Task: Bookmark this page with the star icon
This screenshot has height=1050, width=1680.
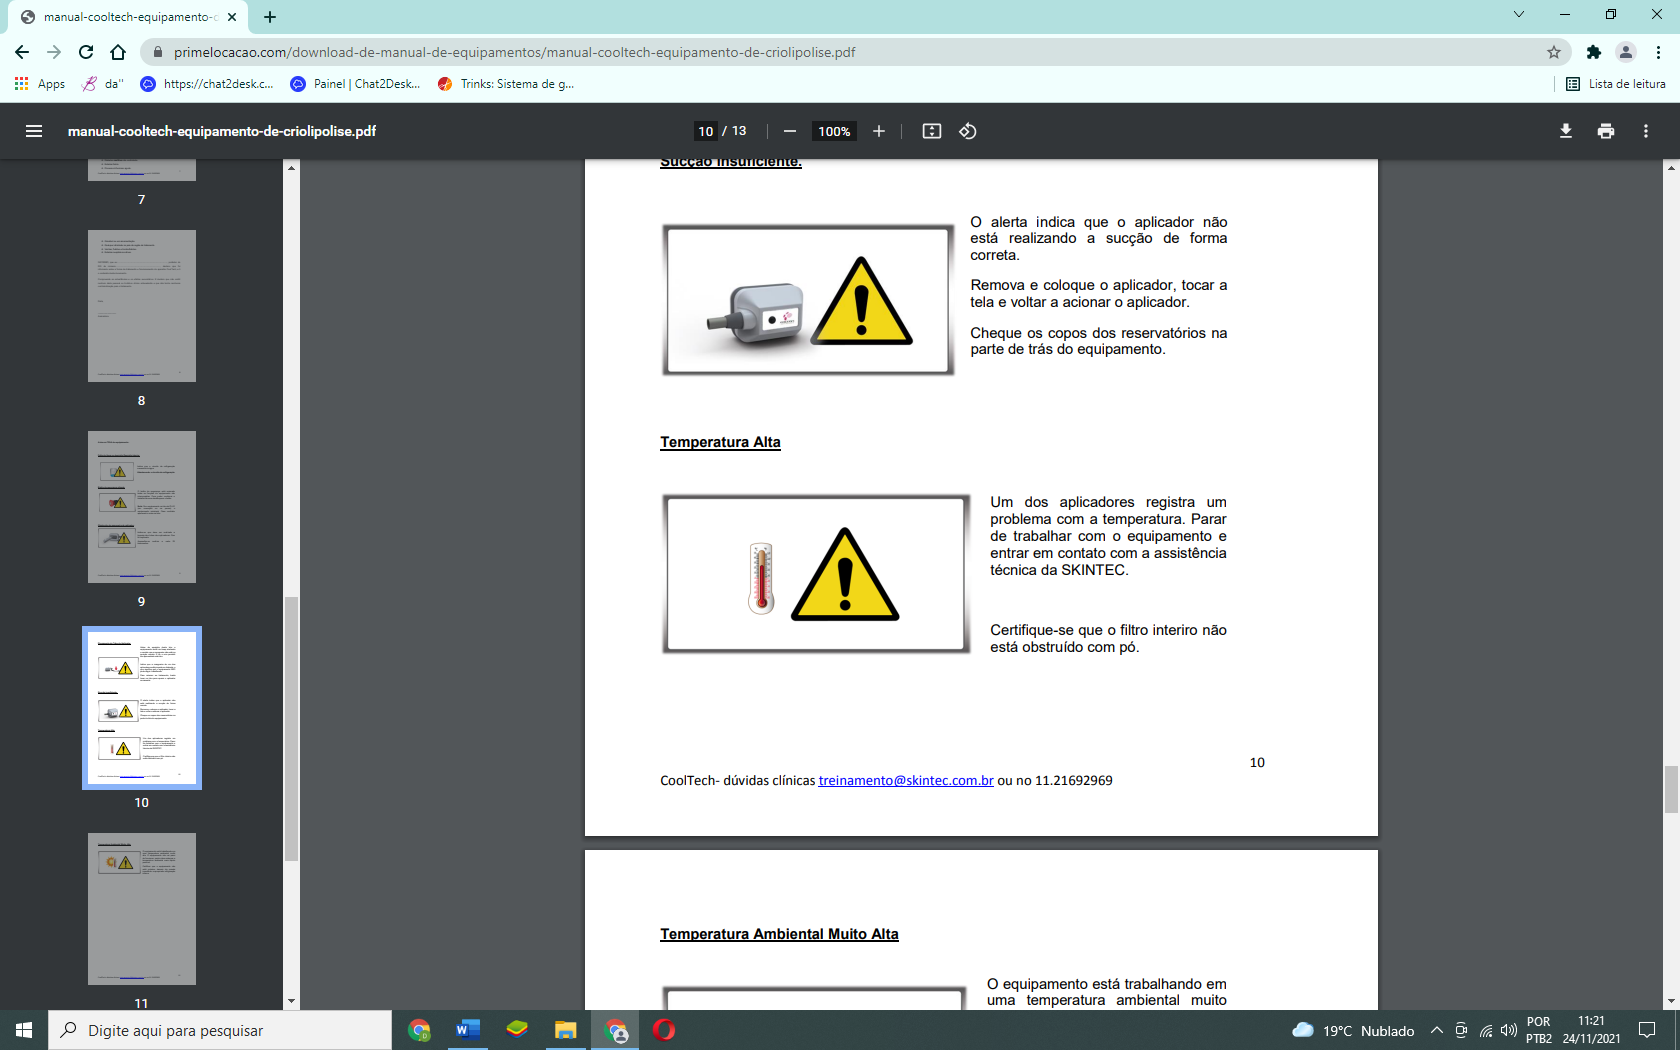Action: coord(1554,52)
